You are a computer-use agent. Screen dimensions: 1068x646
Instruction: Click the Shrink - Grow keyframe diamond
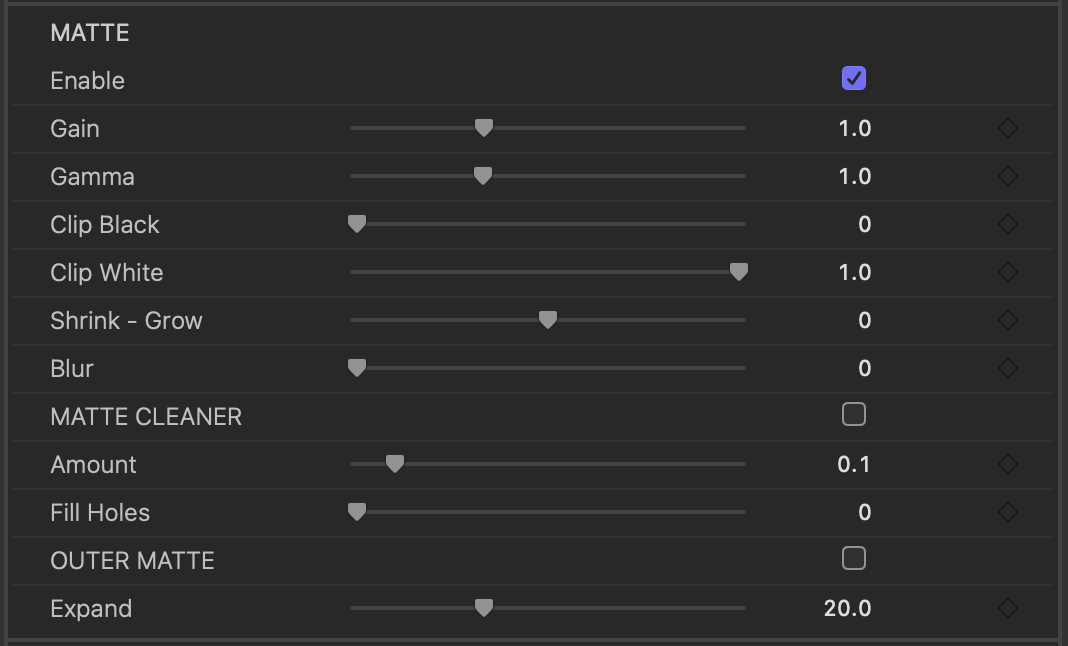click(x=1007, y=320)
